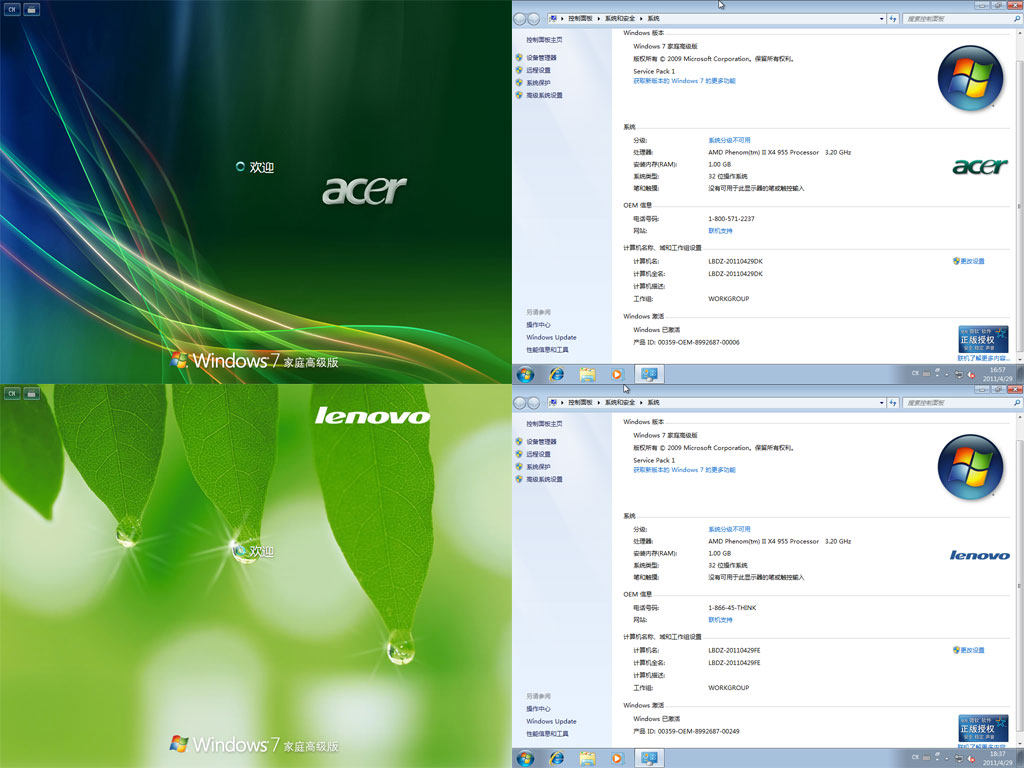Expand address bar history dropdown in Lenovo window
This screenshot has width=1024, height=768.
881,403
